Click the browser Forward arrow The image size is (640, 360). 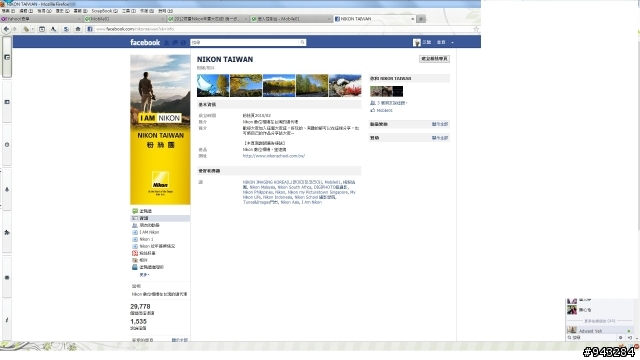[x=15, y=29]
